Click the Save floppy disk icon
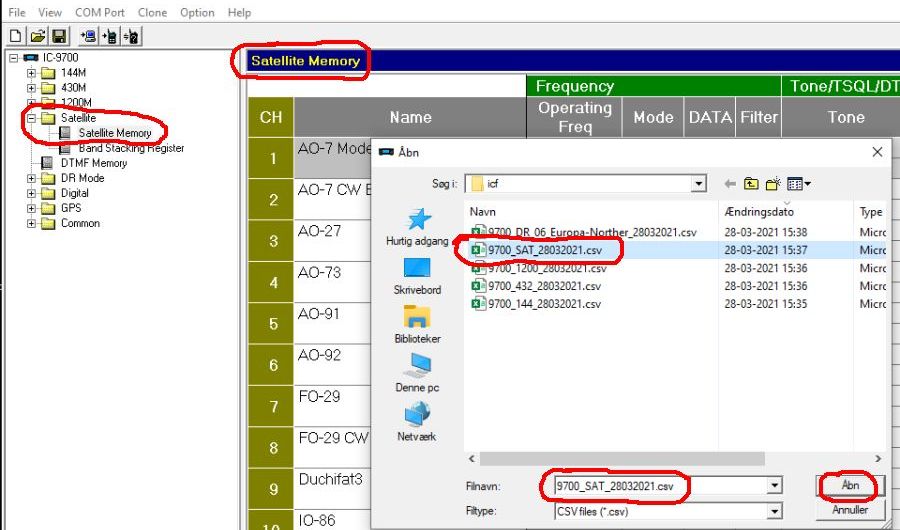Viewport: 900px width, 530px height. click(x=59, y=36)
